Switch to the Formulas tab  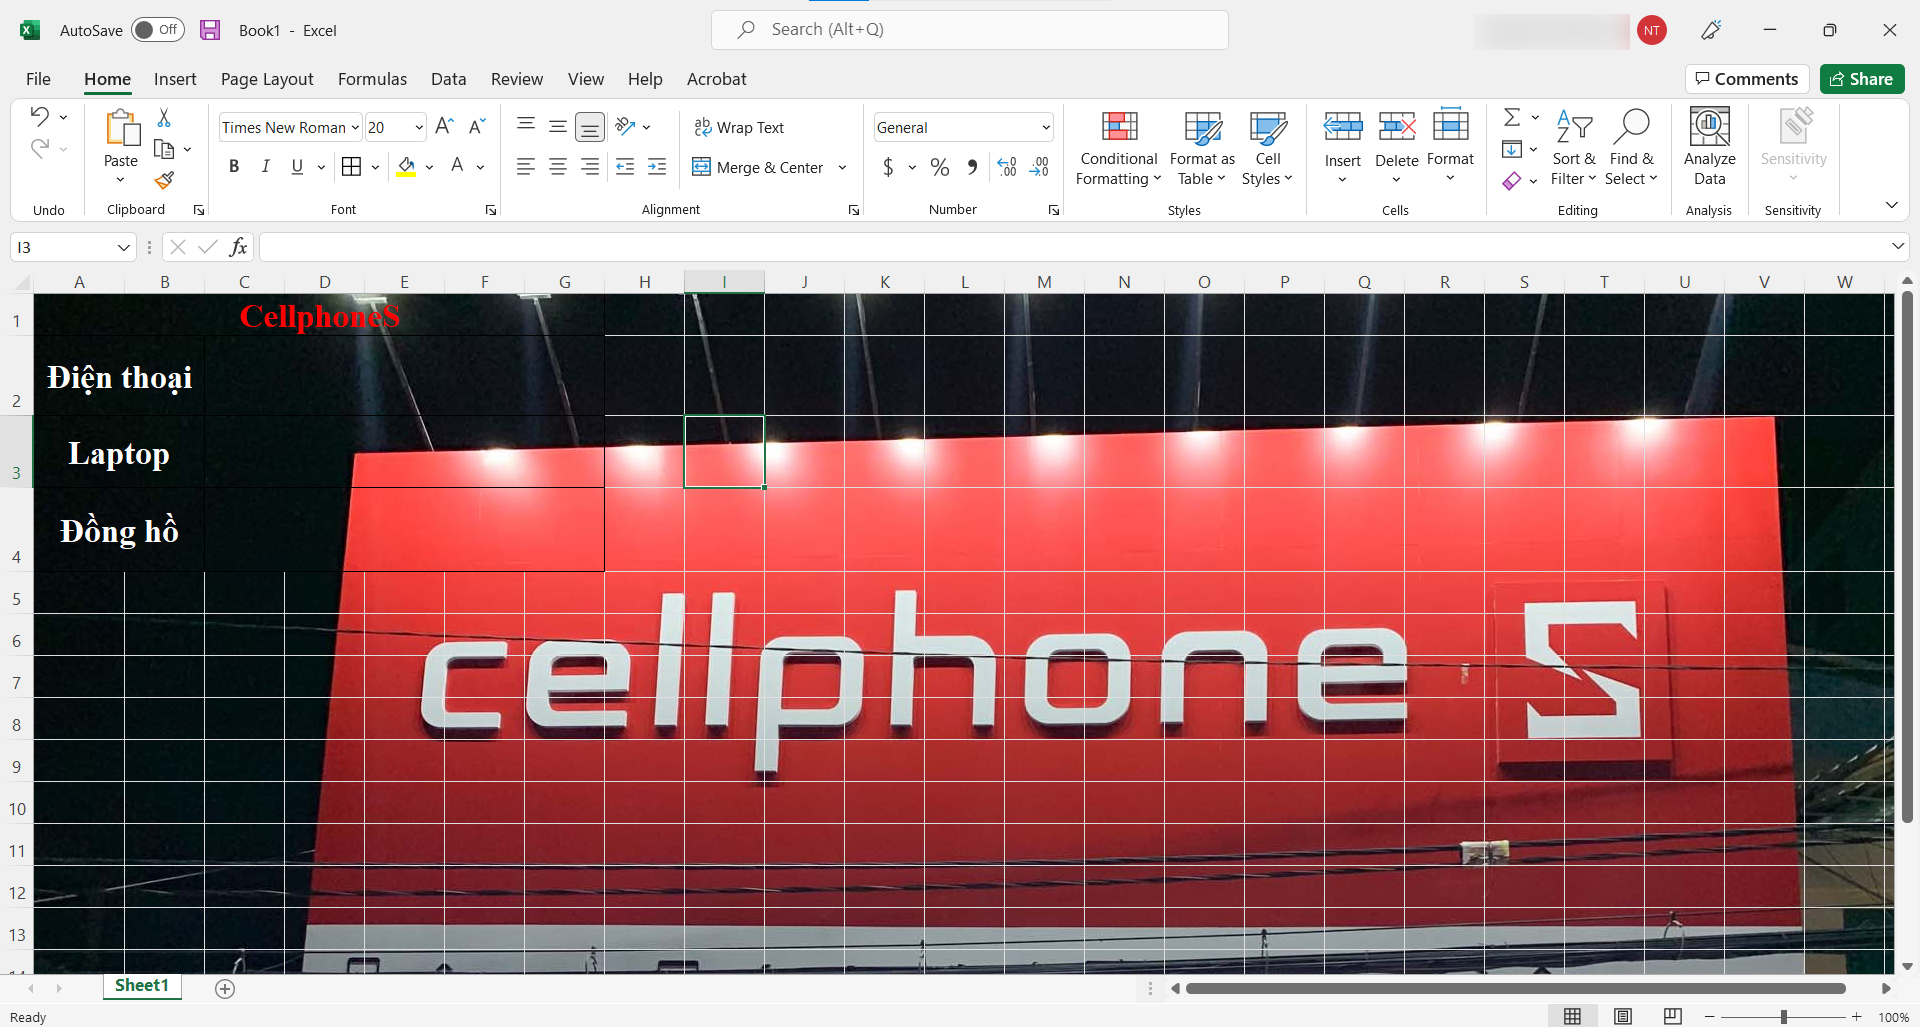pyautogui.click(x=372, y=79)
